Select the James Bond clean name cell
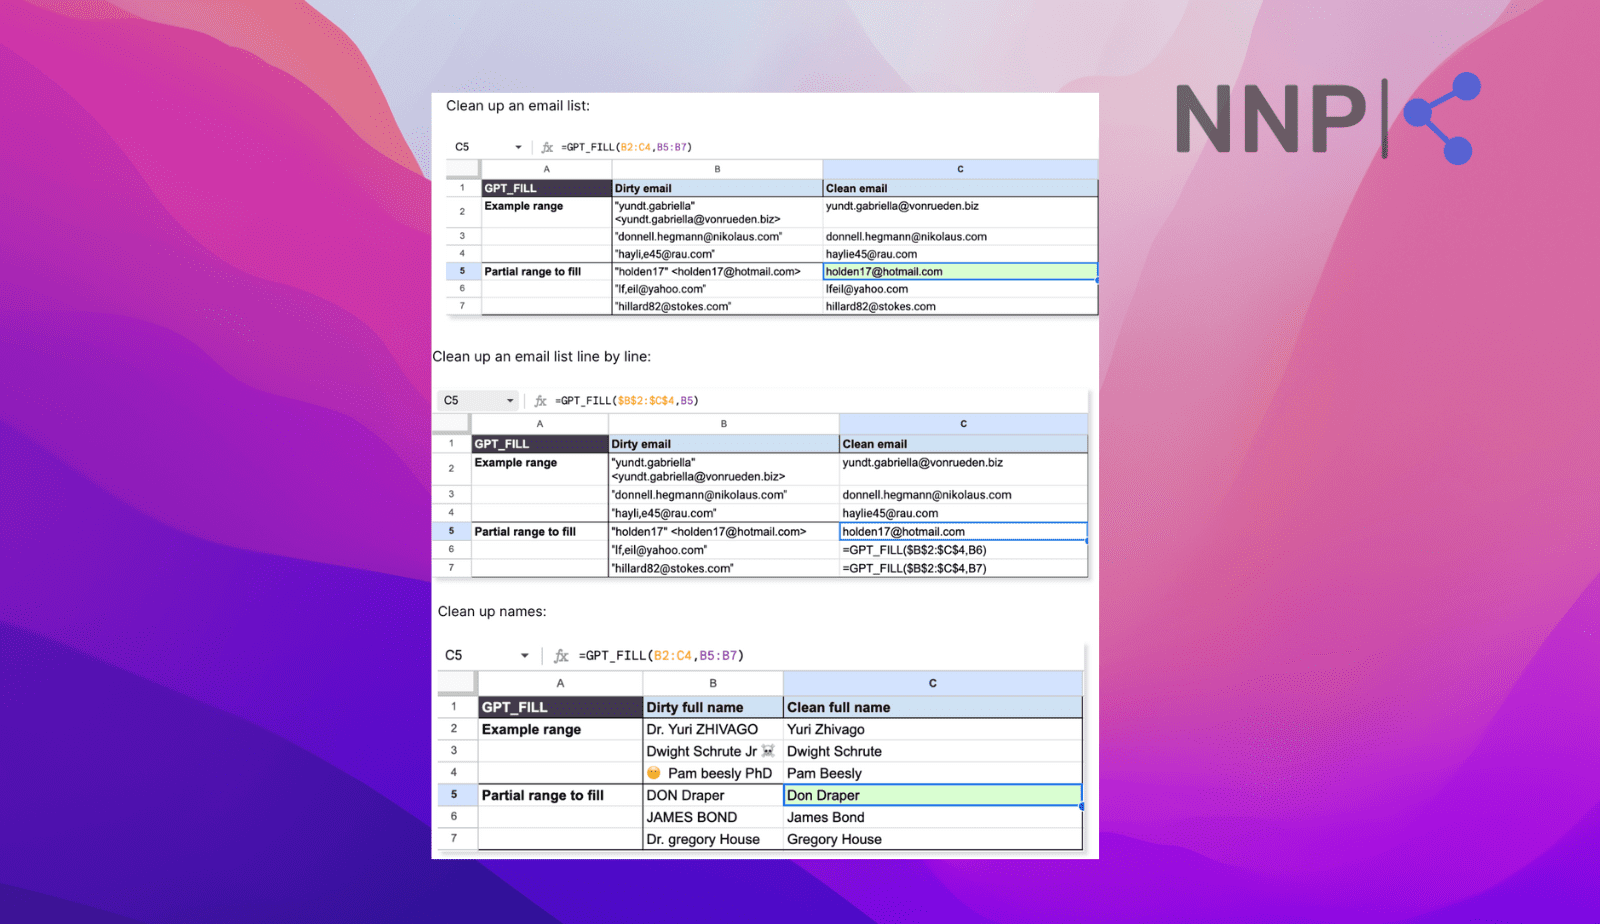This screenshot has height=924, width=1600. coord(932,817)
